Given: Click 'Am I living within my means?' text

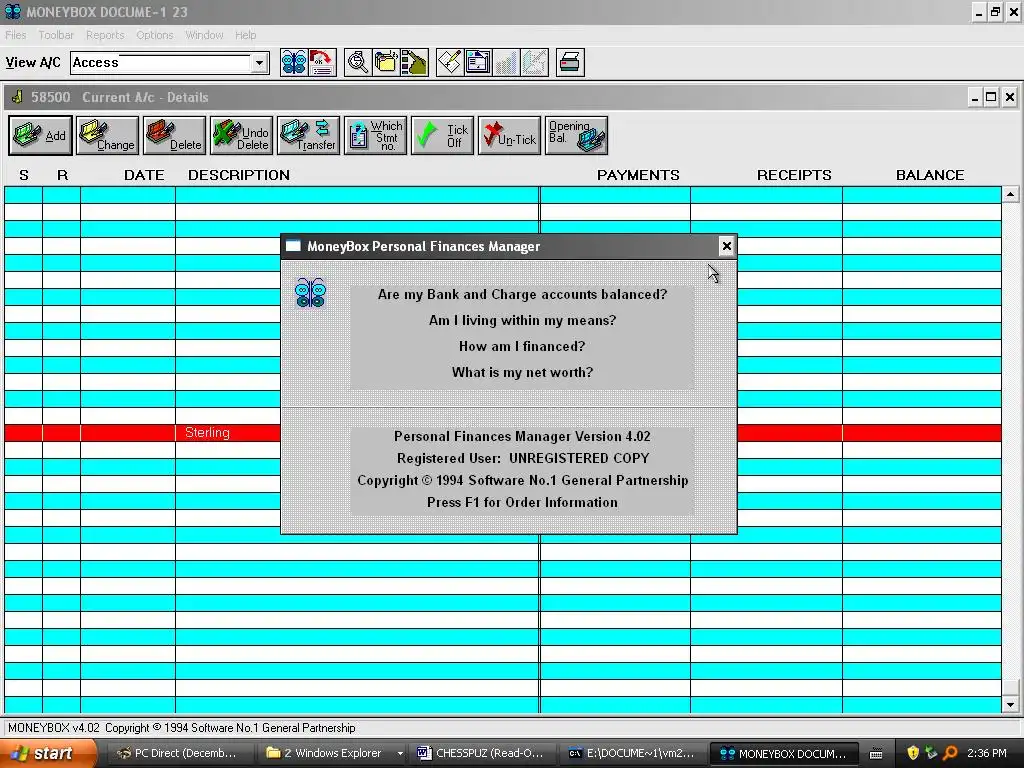Looking at the screenshot, I should click(522, 321).
